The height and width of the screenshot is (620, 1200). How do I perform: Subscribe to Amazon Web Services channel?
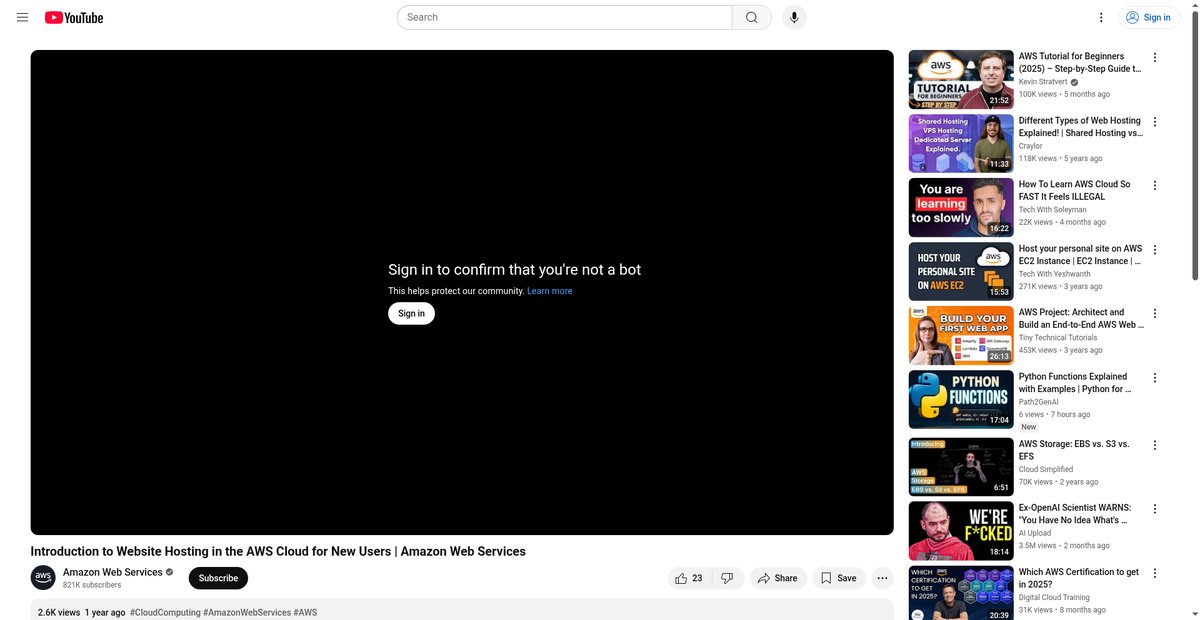[218, 578]
